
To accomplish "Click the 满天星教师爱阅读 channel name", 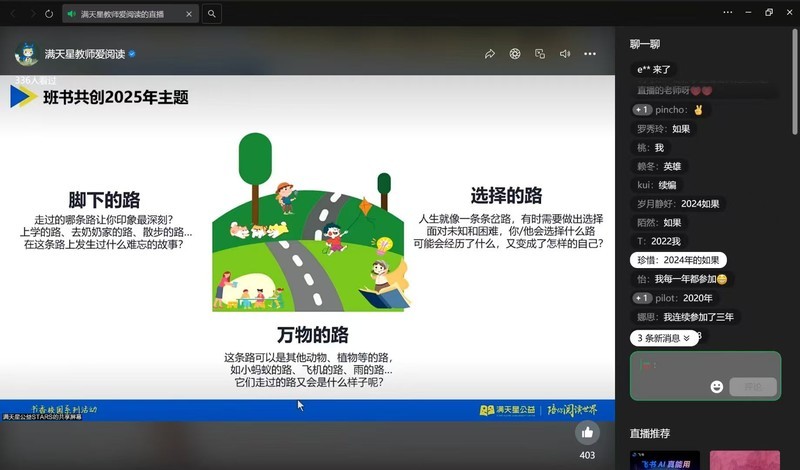I will [x=84, y=54].
